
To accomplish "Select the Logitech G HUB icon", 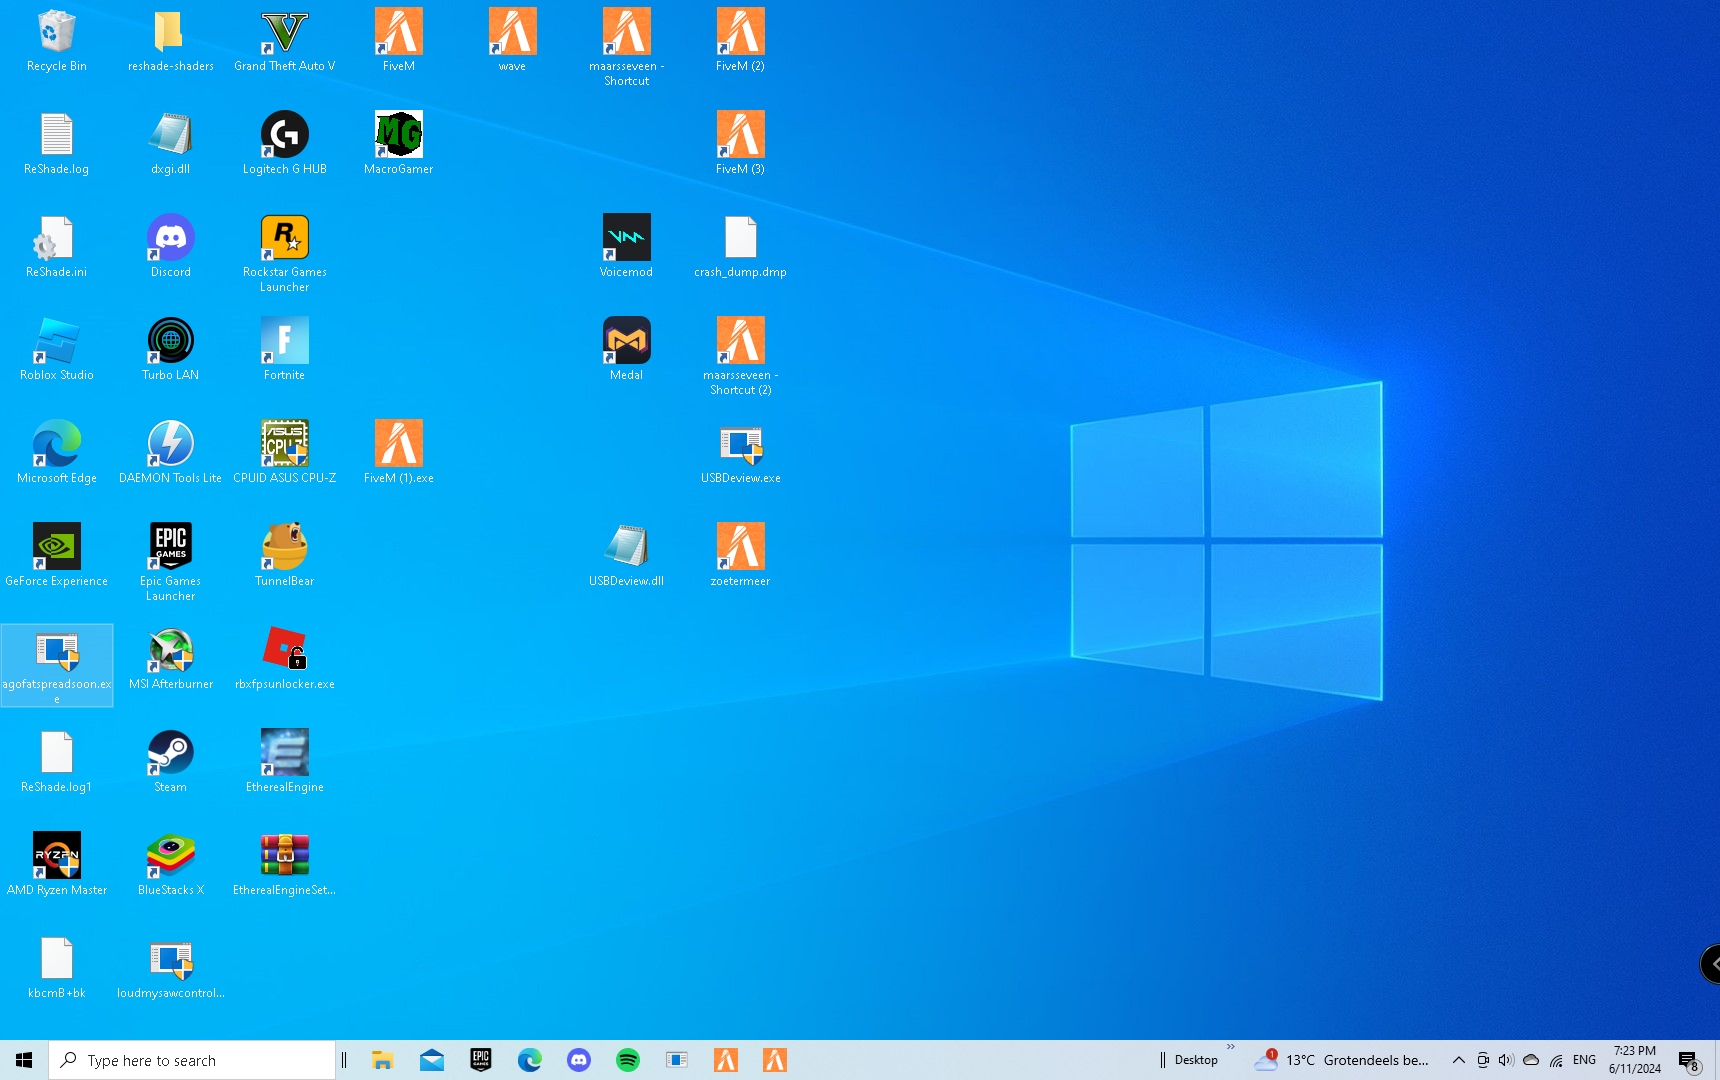I will click(x=285, y=143).
